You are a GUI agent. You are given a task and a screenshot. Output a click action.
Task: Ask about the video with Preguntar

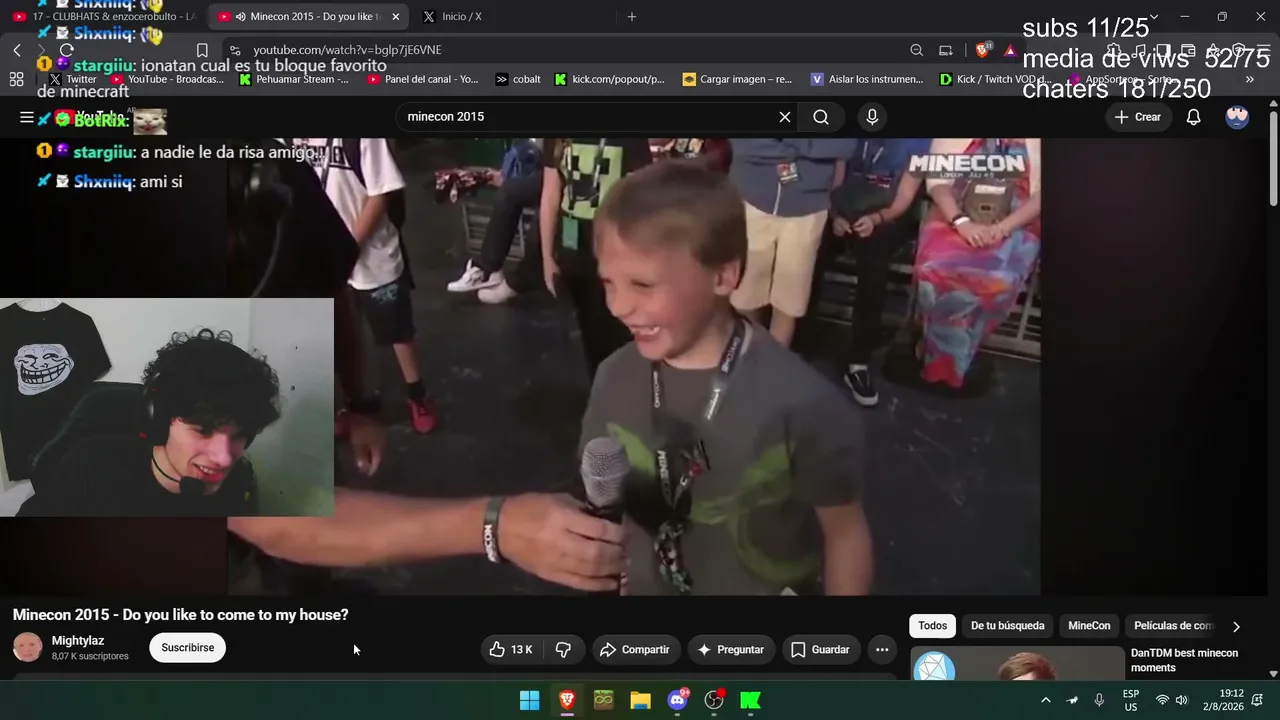(731, 650)
